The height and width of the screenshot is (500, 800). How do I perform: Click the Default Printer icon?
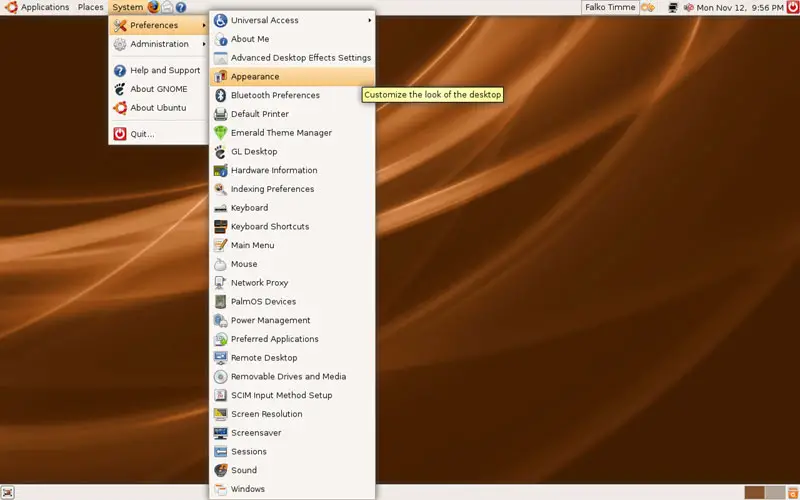(x=220, y=114)
